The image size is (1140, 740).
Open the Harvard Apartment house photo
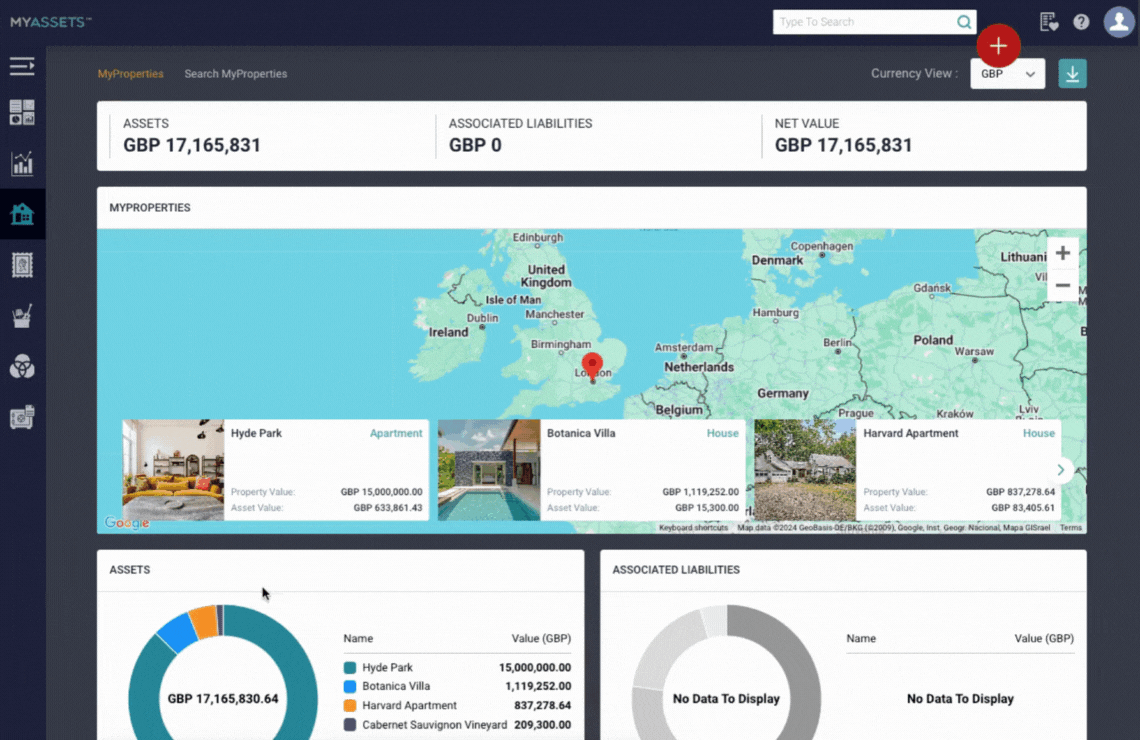[805, 470]
